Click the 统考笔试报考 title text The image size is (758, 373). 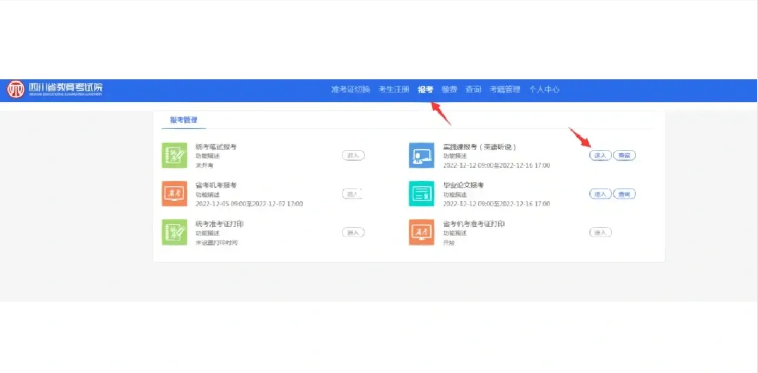click(x=216, y=146)
